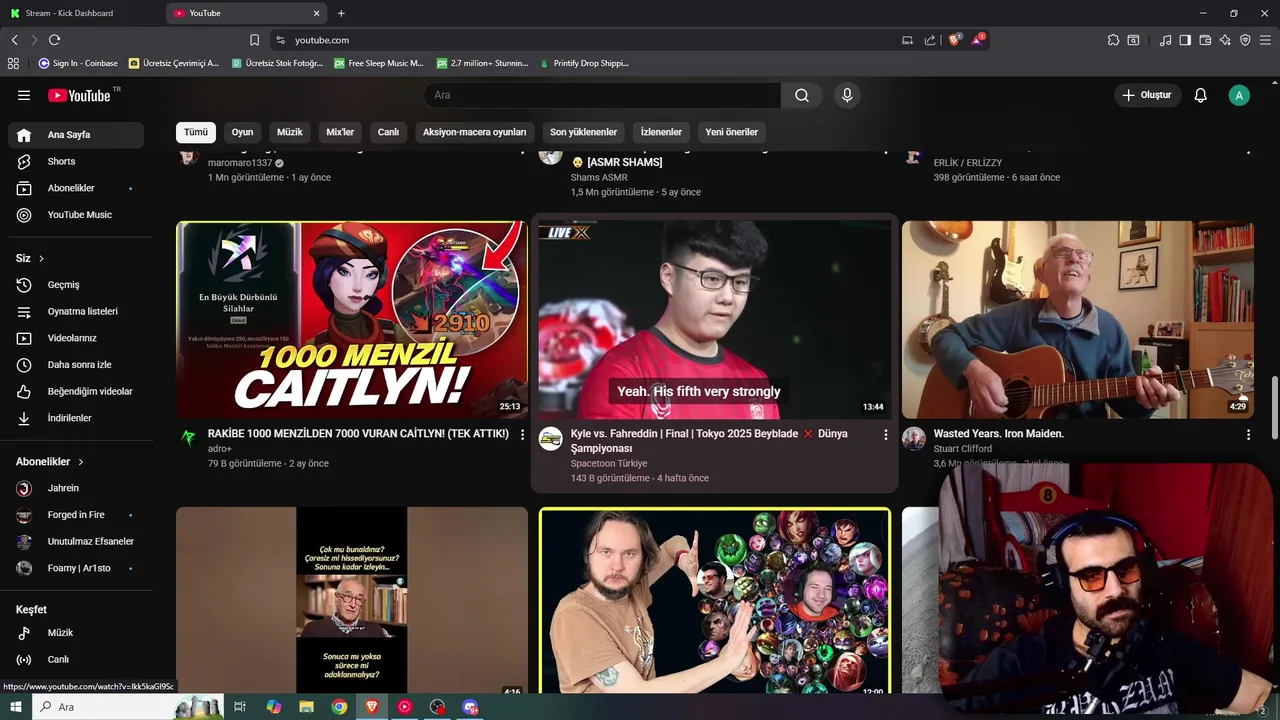The image size is (1280, 720).
Task: Select the Müzik filter chip
Action: 290,132
